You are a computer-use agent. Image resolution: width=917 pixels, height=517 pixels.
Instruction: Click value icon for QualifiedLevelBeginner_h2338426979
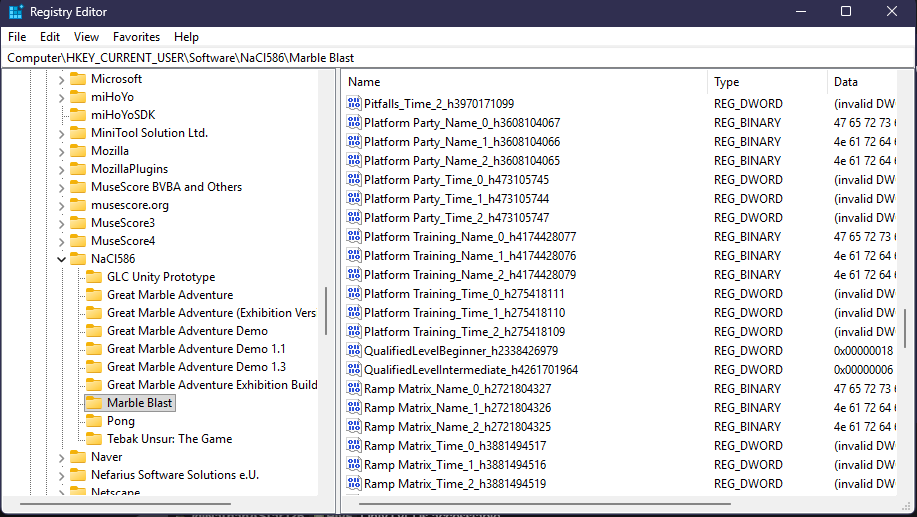point(354,351)
